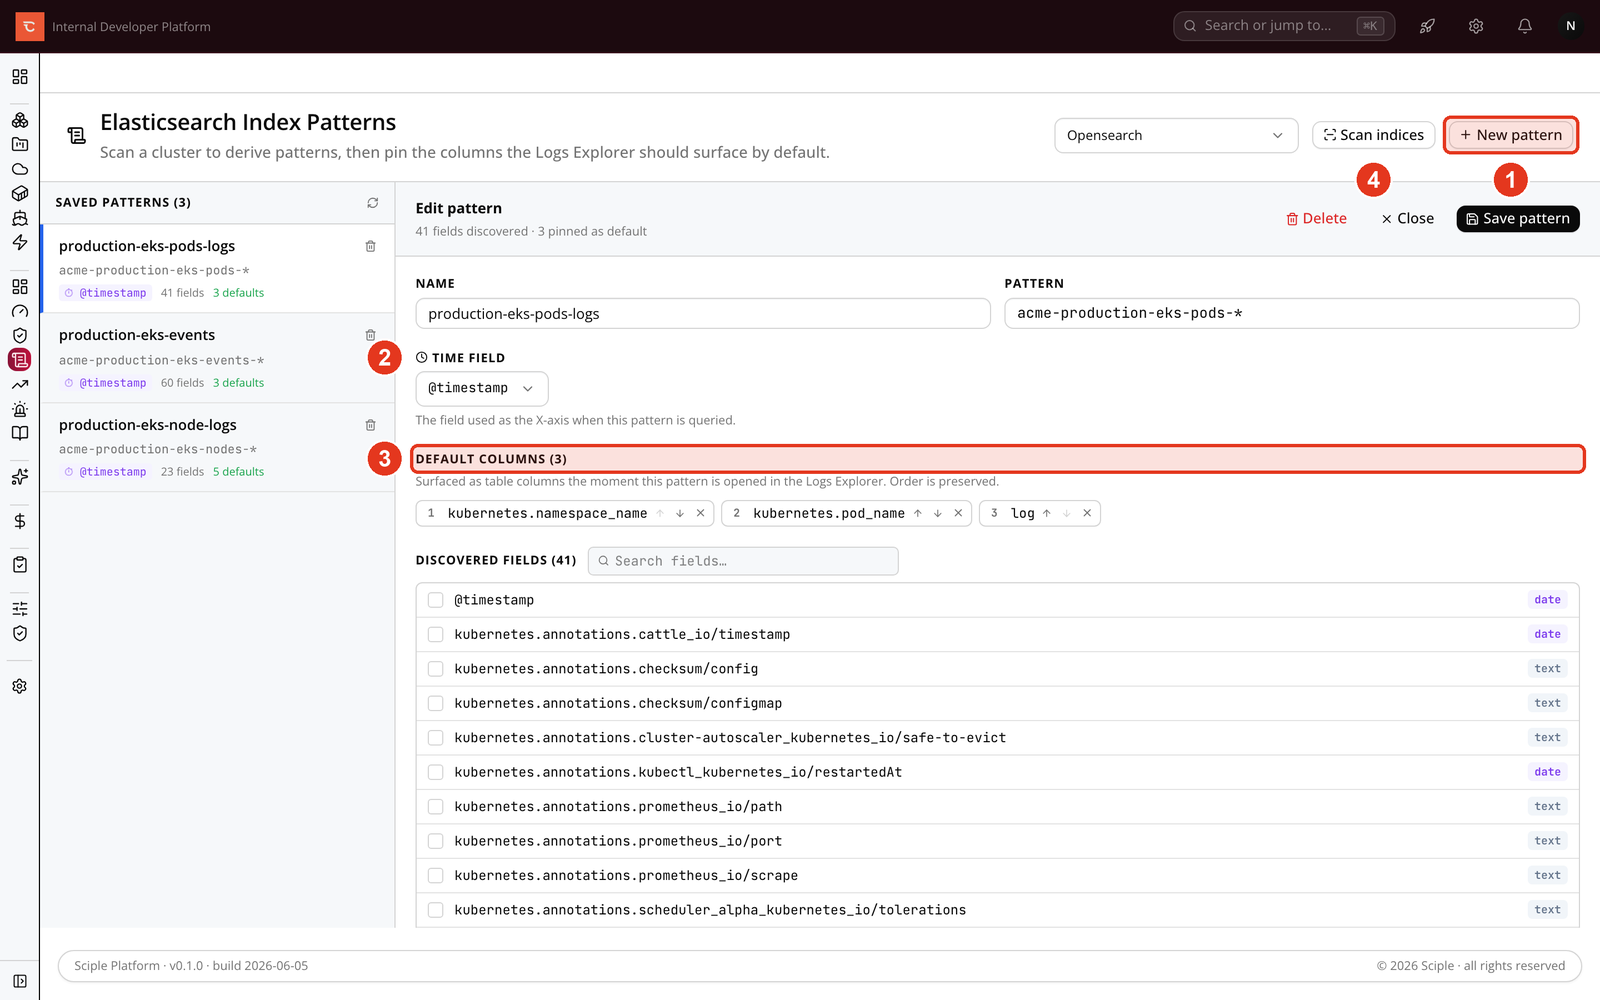Delete production-eks-events via its trash icon
1600x1000 pixels.
[370, 335]
